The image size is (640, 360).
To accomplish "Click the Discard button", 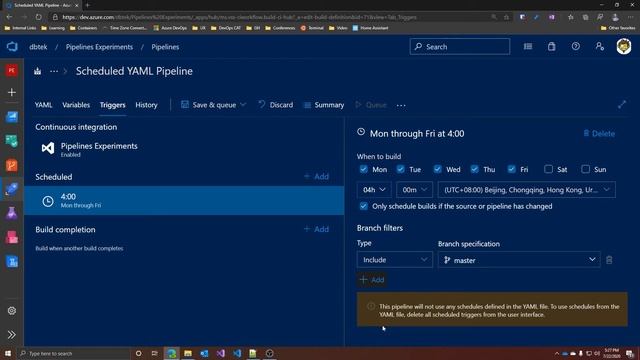I will pos(276,105).
